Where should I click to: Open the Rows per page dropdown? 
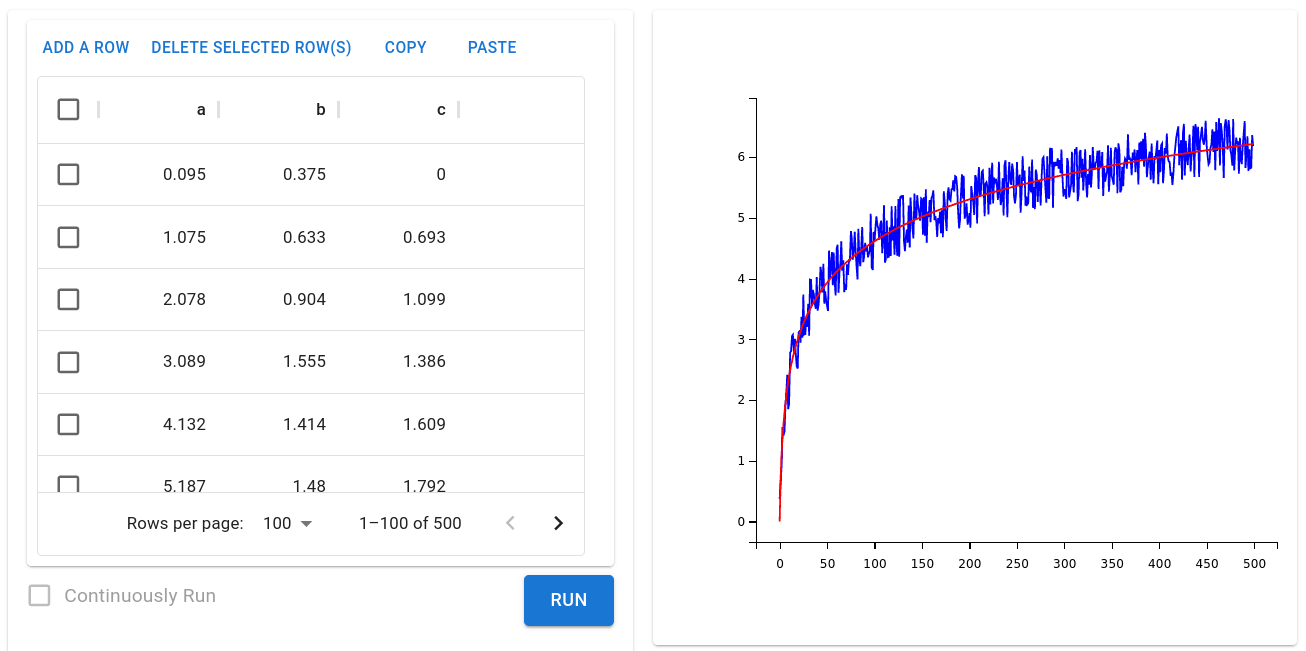point(287,522)
